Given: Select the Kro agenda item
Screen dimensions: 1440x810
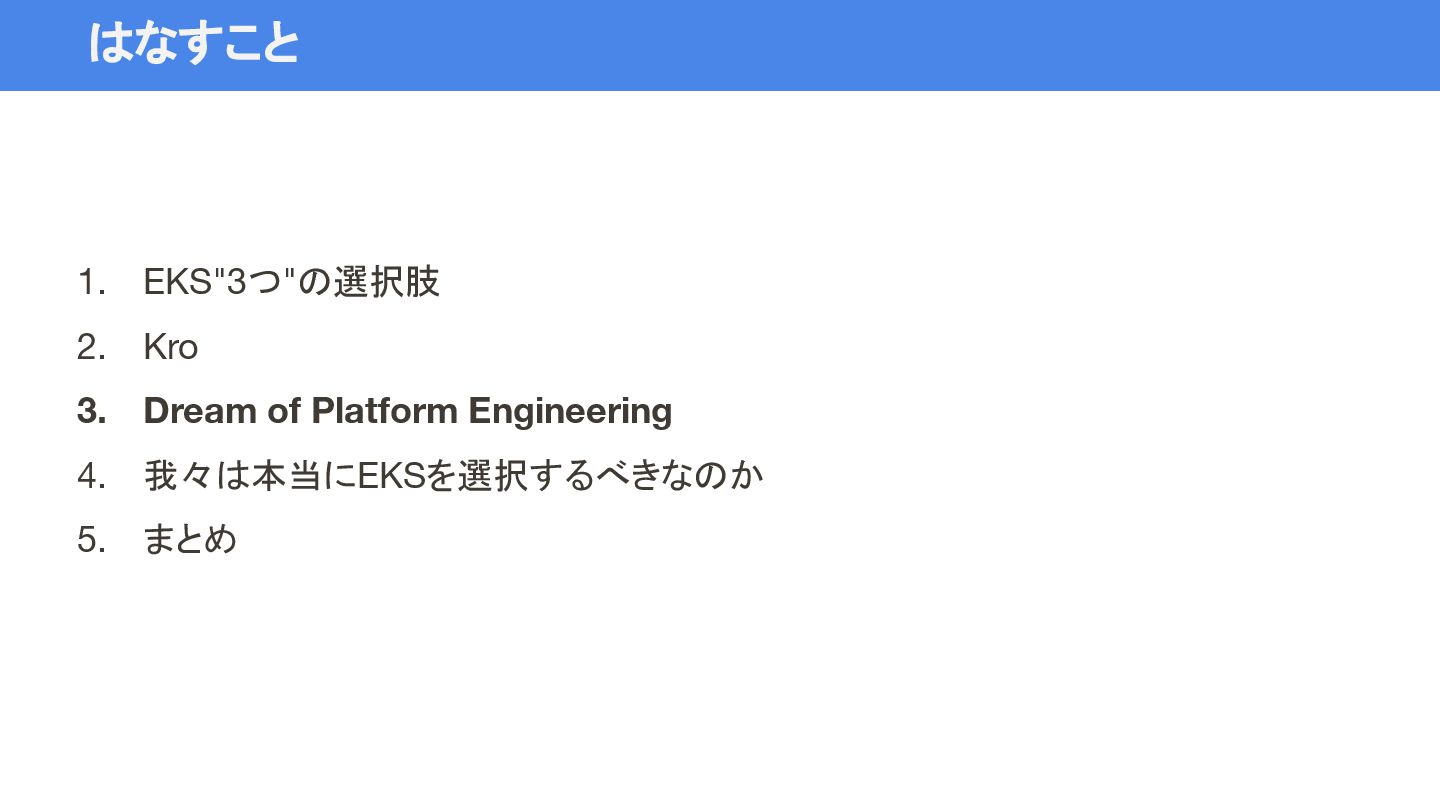Looking at the screenshot, I should [170, 347].
